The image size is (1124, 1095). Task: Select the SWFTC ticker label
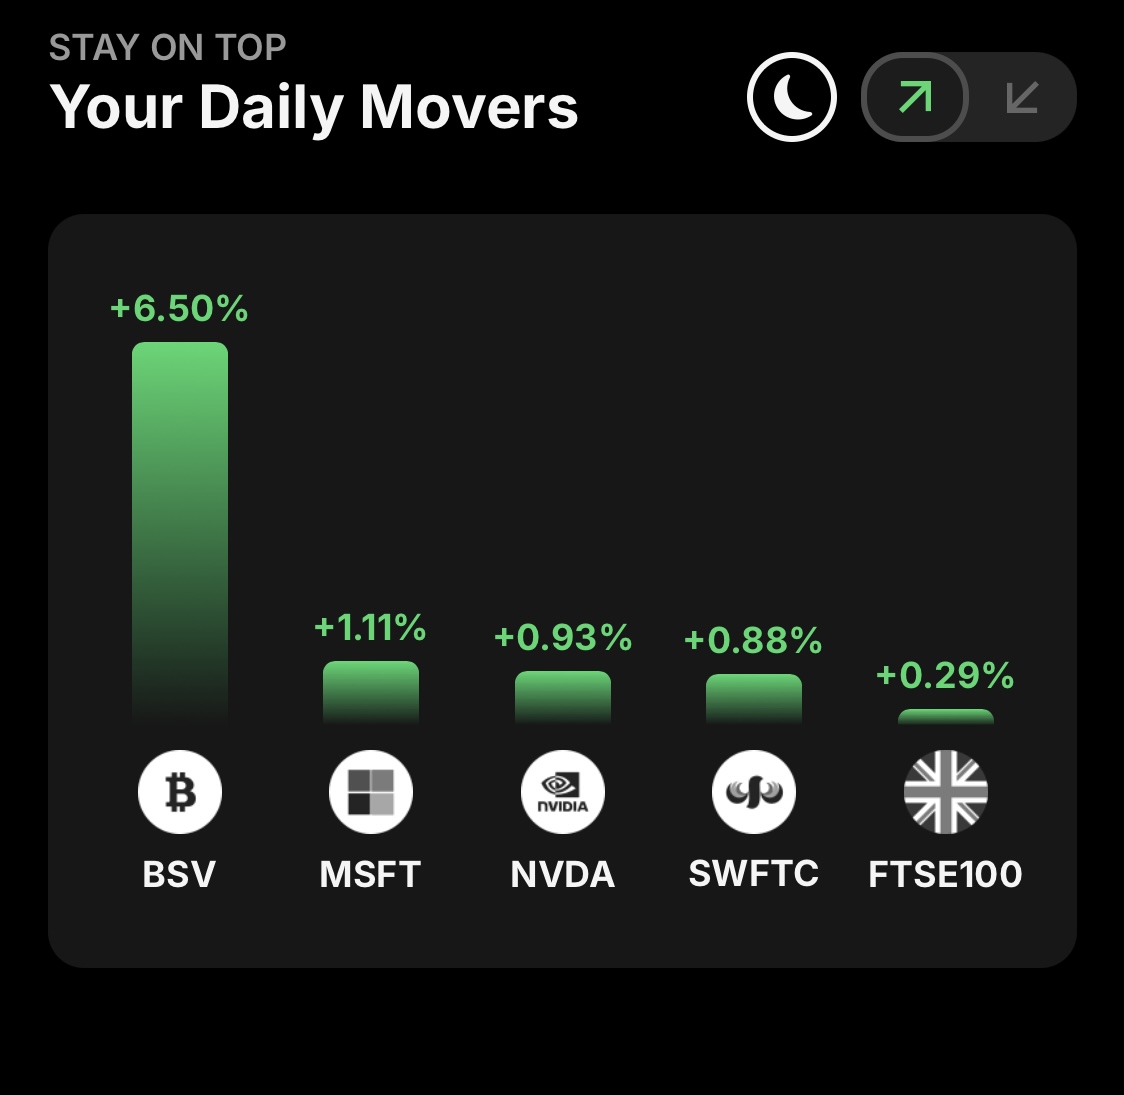pos(753,874)
